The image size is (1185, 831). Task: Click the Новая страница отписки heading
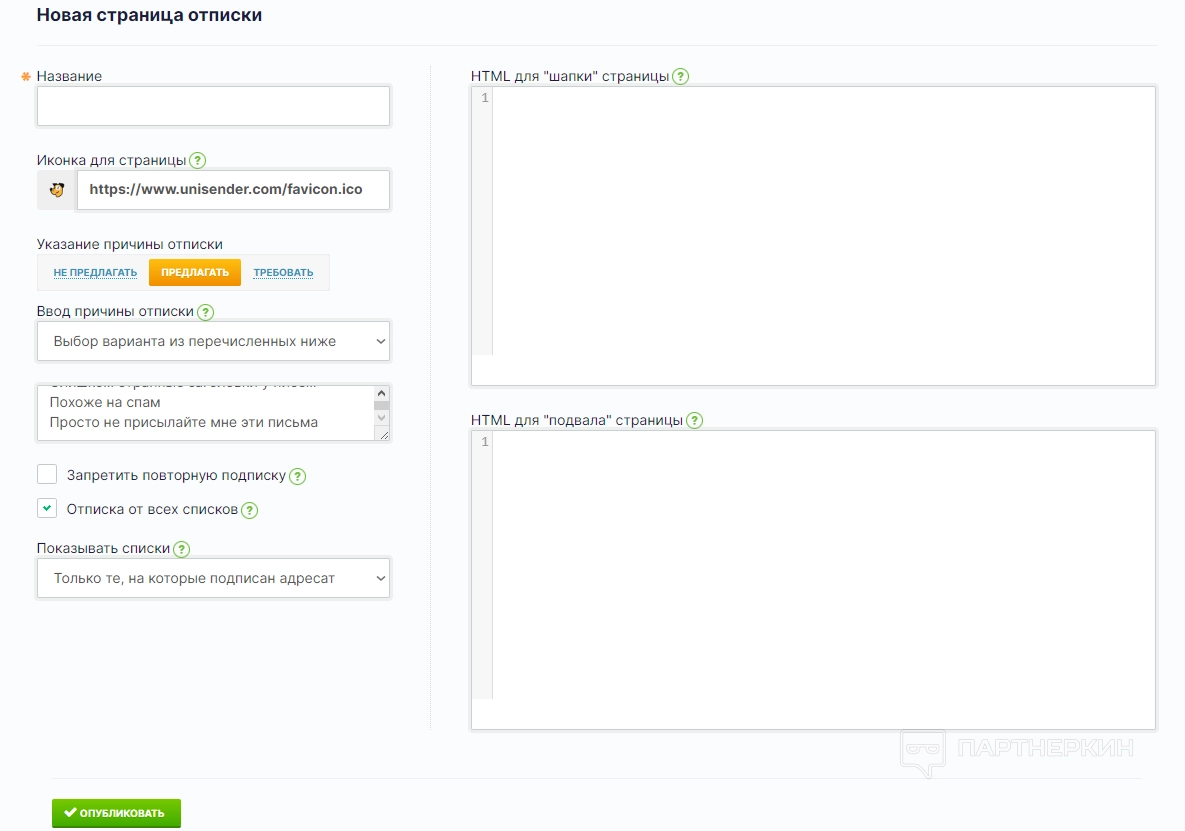click(150, 15)
